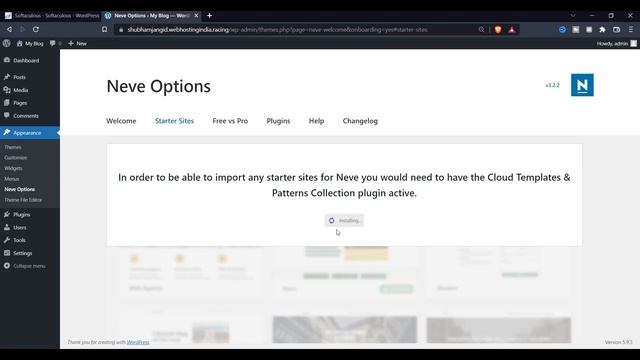Screen dimensions: 640x360
Task: Switch to the Welcome tab
Action: 121,121
